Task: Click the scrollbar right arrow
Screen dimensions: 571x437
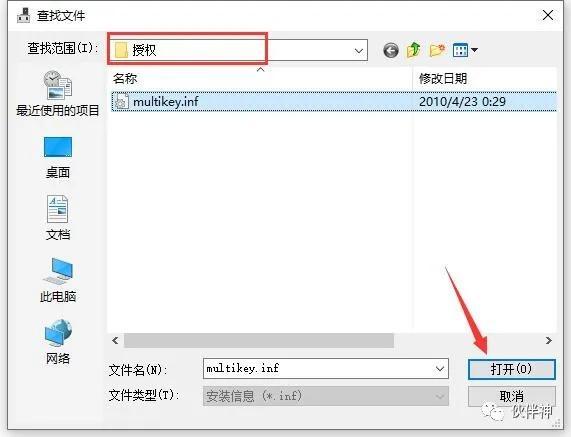Action: pos(549,340)
